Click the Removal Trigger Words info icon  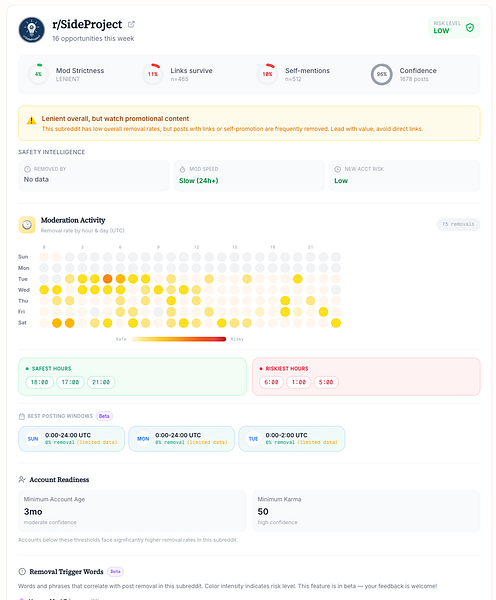[22, 571]
